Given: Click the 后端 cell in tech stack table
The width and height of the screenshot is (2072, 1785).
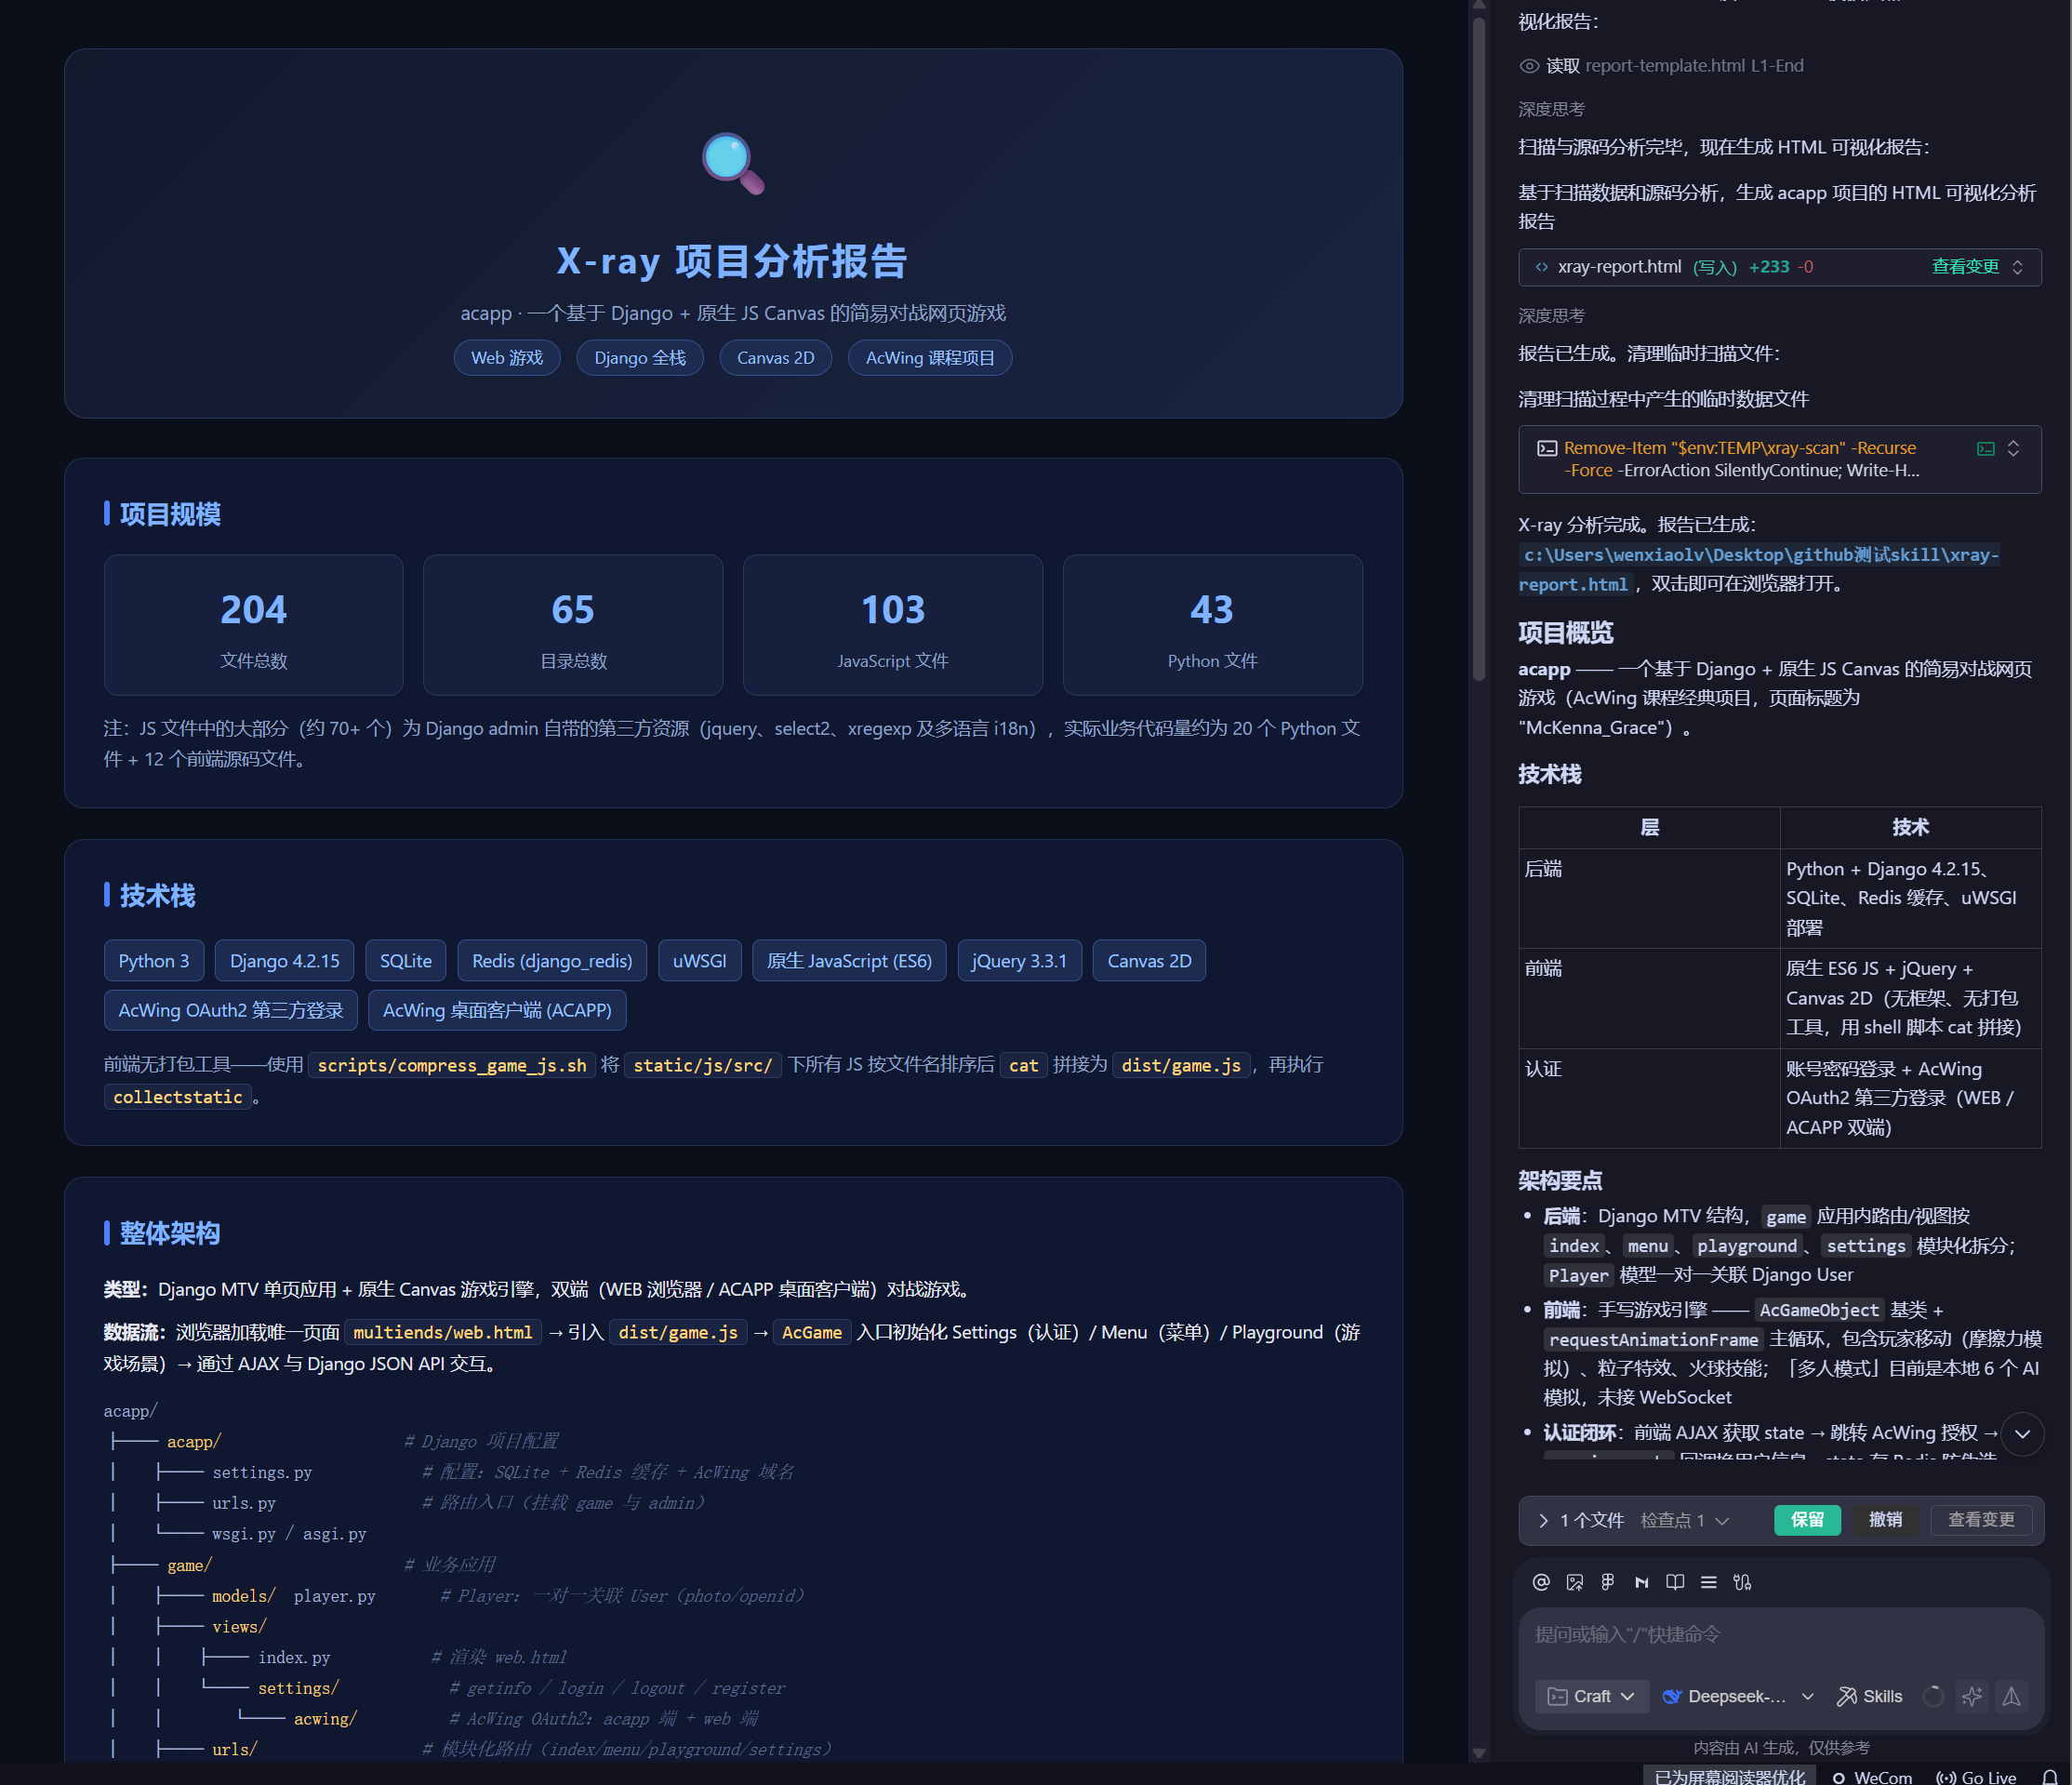Looking at the screenshot, I should coord(1649,898).
